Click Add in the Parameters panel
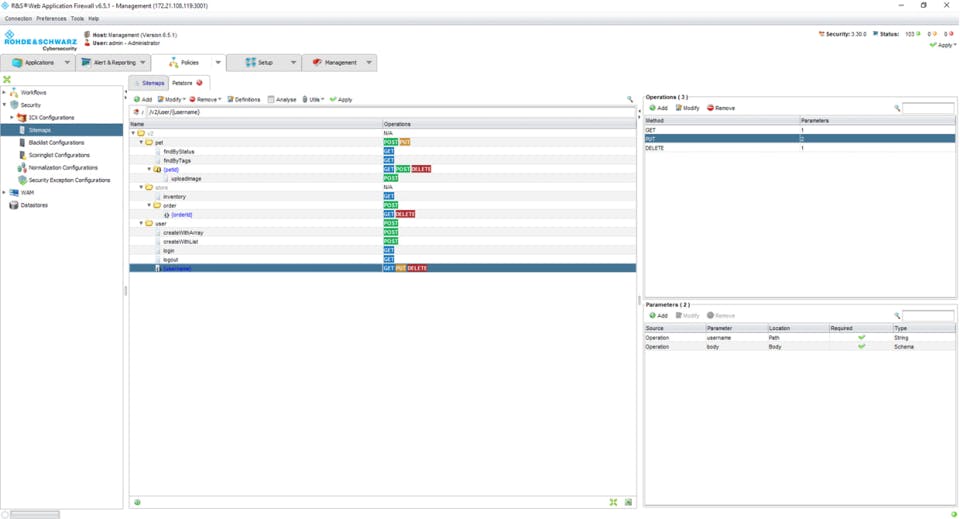The width and height of the screenshot is (960, 519). tap(658, 315)
